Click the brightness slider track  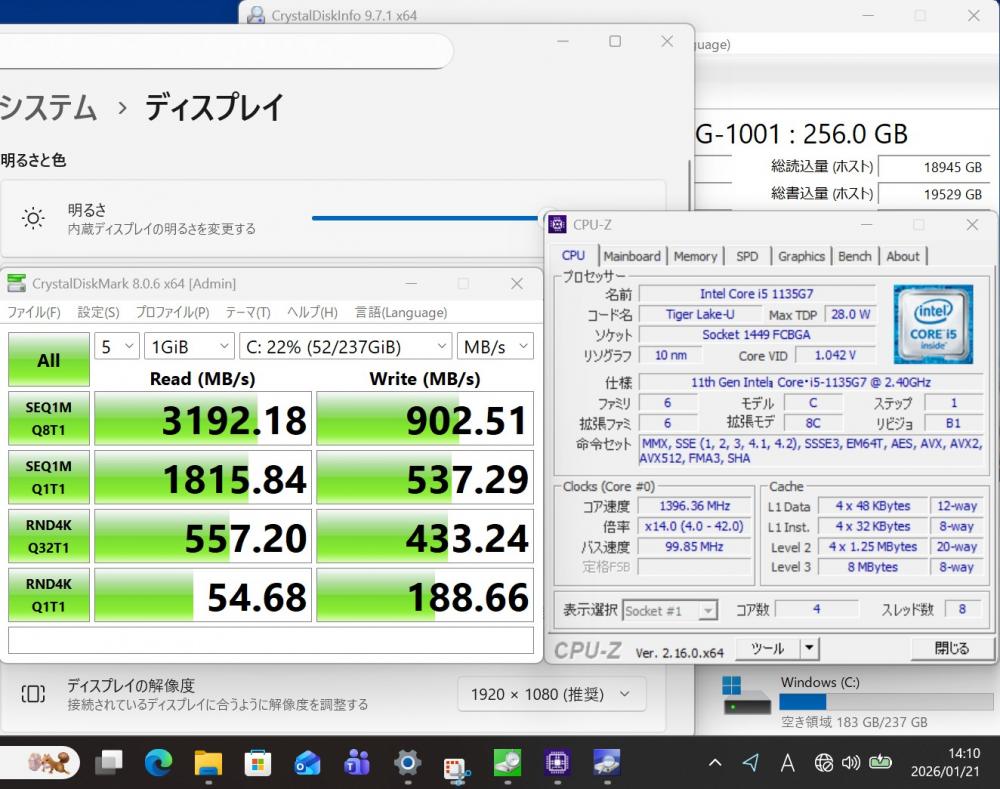[425, 217]
